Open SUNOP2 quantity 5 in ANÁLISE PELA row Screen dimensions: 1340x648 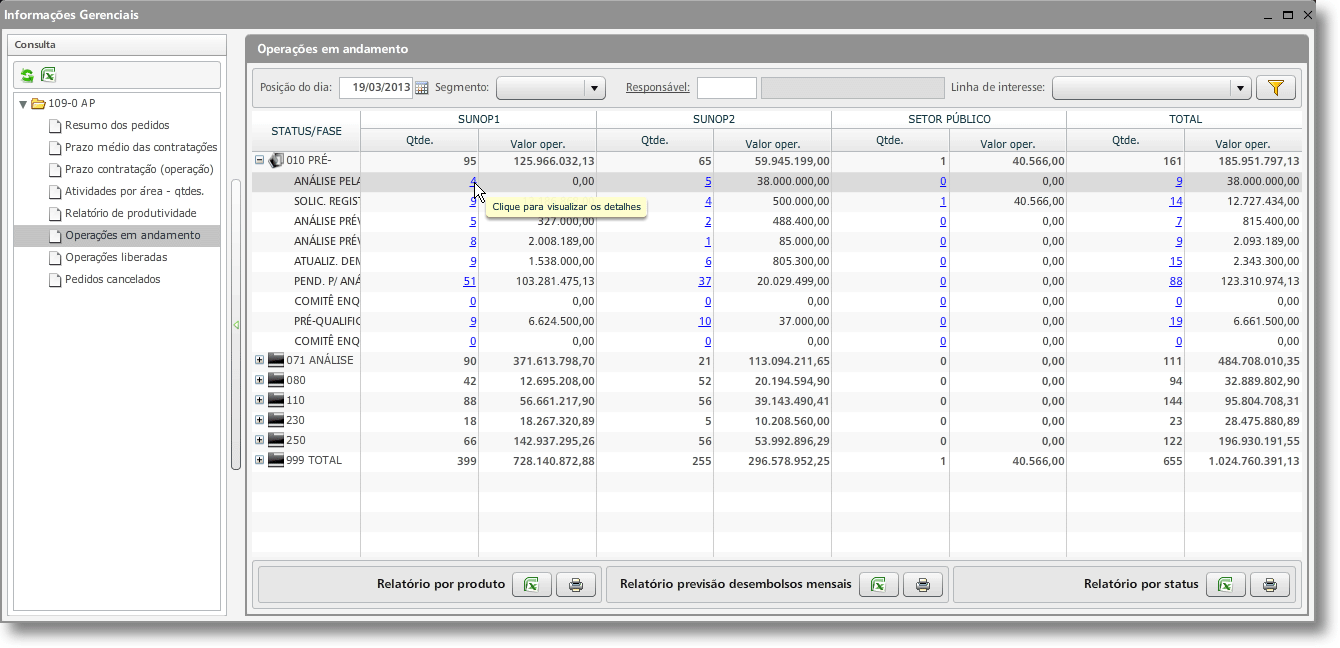pyautogui.click(x=708, y=181)
